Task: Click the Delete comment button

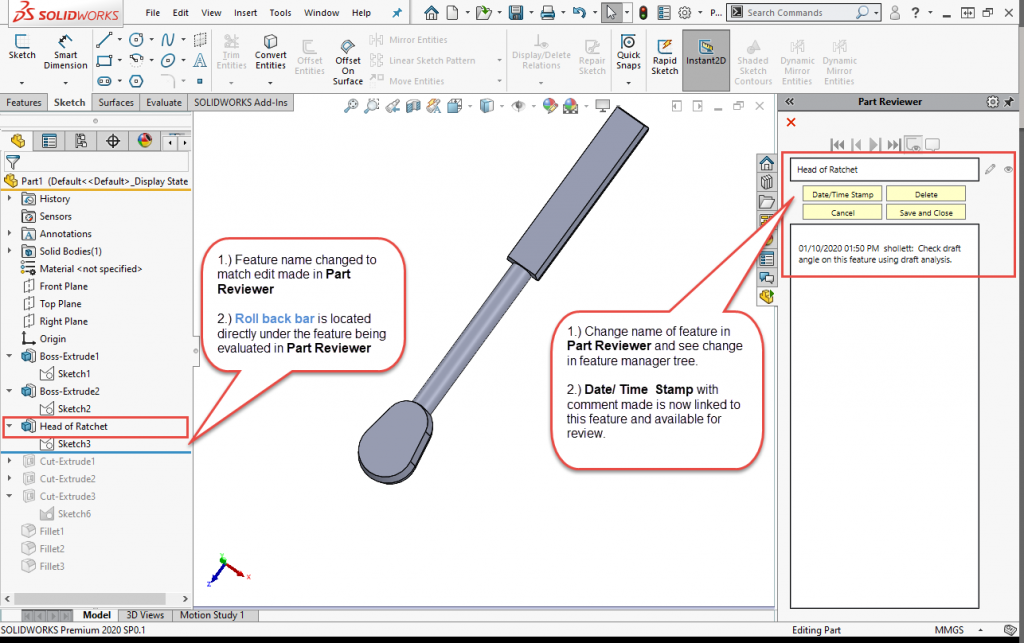Action: pos(925,195)
